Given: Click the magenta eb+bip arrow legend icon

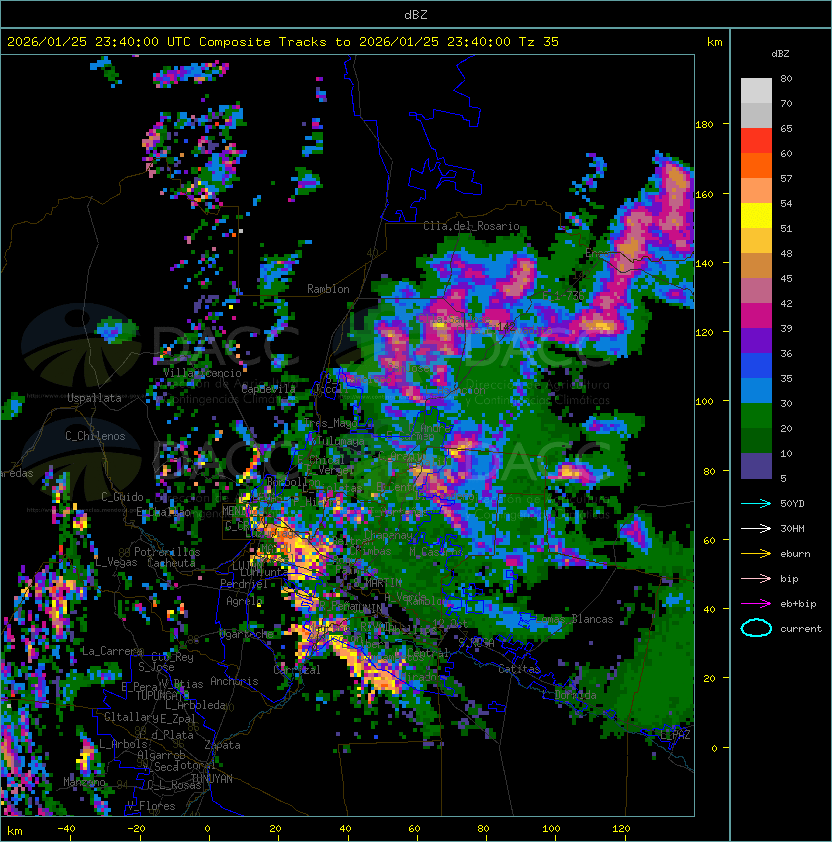Looking at the screenshot, I should coord(756,604).
